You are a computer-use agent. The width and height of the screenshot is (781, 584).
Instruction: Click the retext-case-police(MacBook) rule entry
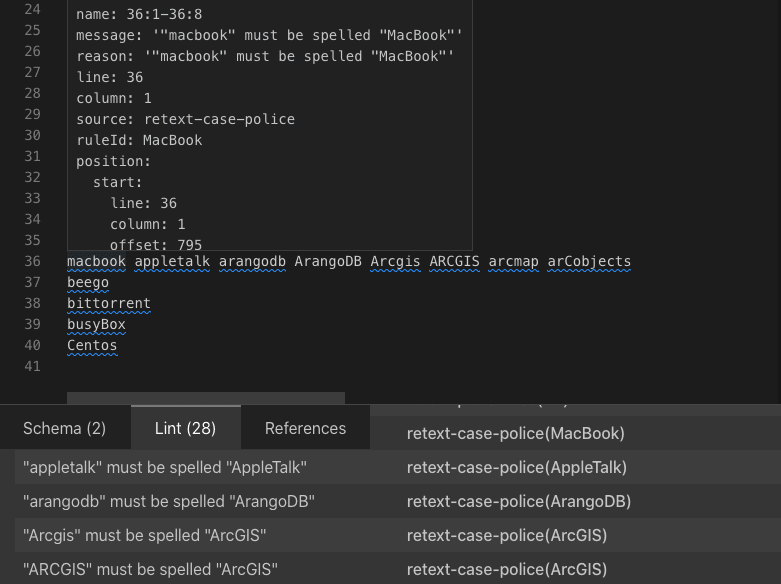coord(516,433)
